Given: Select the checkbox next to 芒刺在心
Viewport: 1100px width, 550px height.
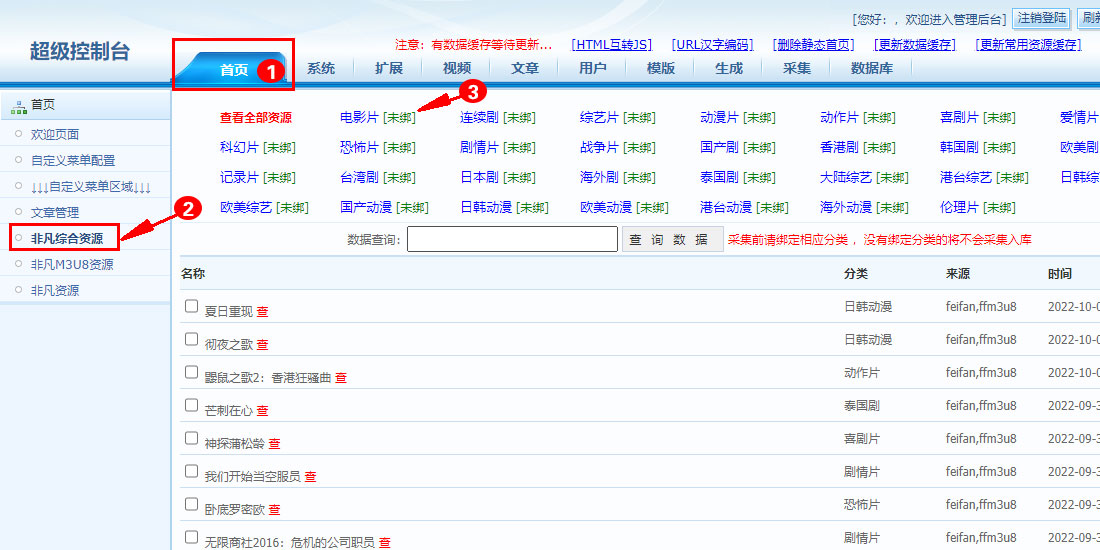Looking at the screenshot, I should click(x=192, y=405).
